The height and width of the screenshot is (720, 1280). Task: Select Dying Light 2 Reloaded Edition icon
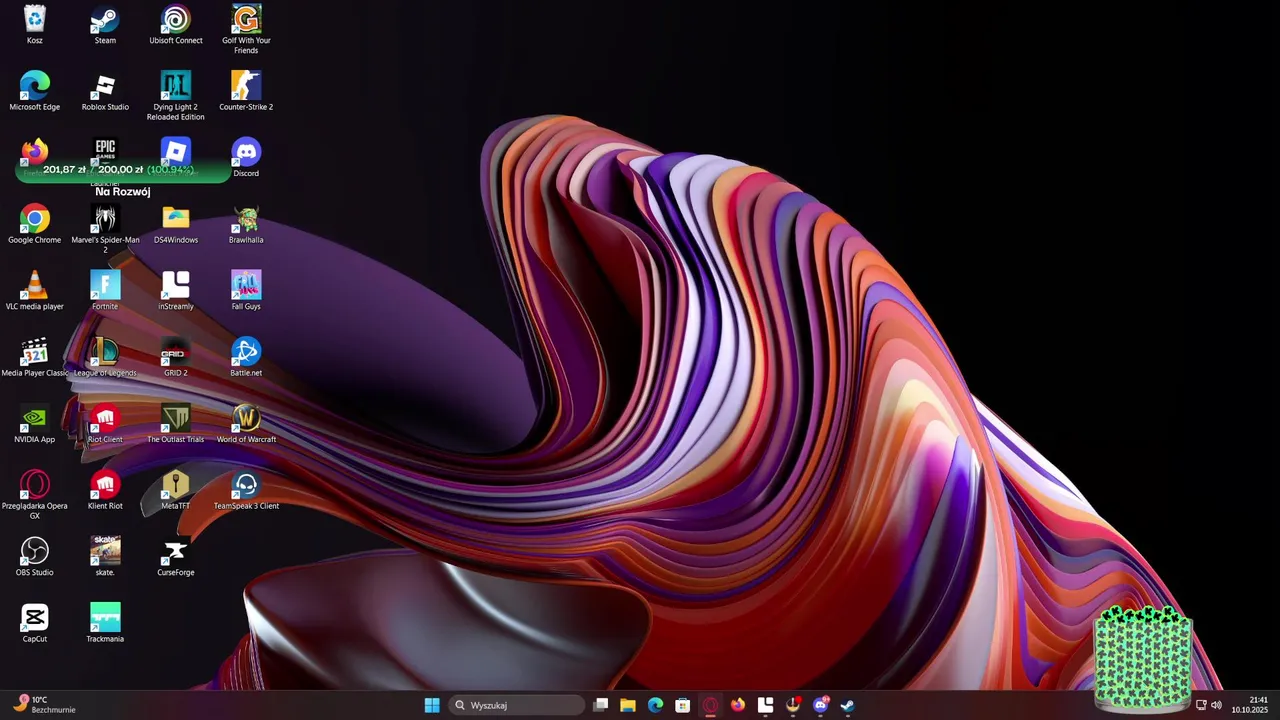176,96
